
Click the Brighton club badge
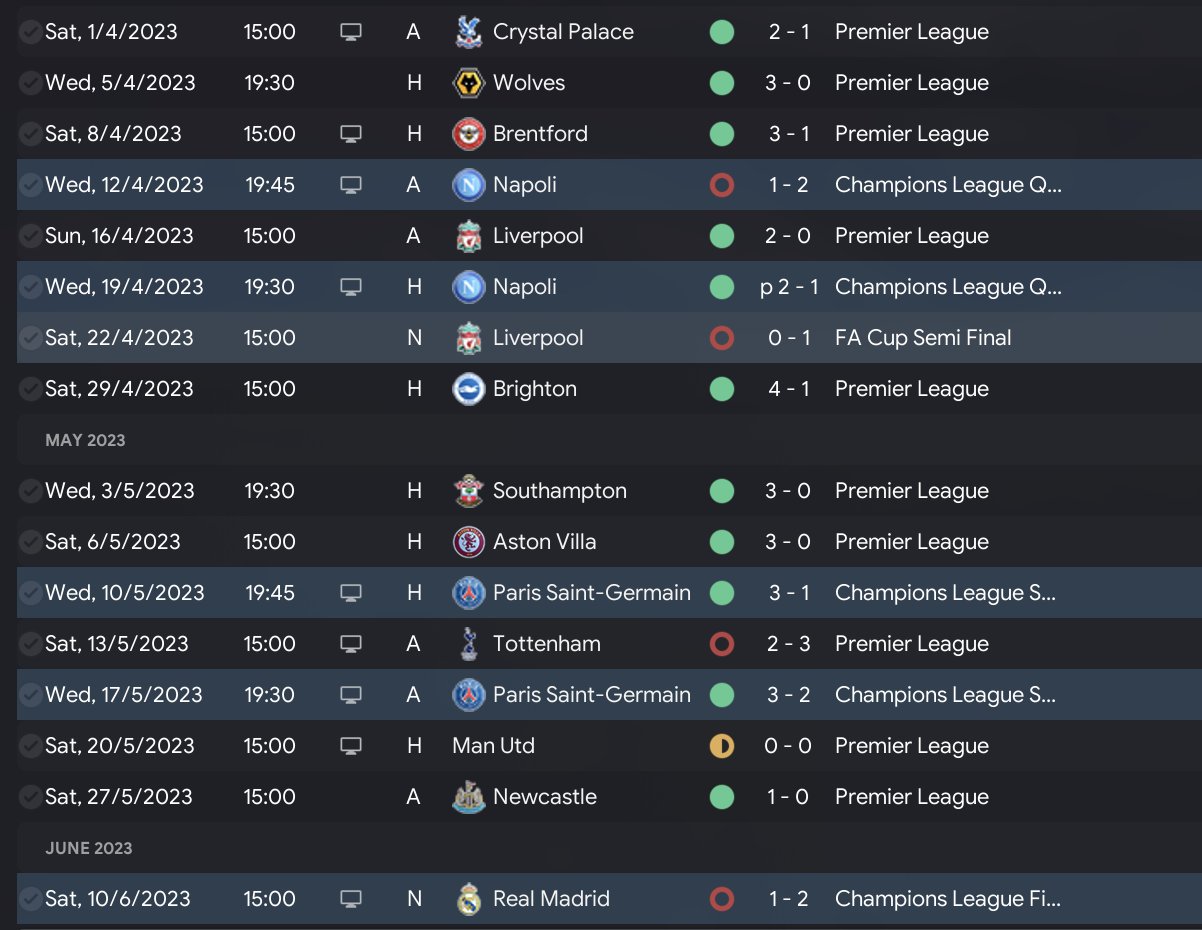[x=467, y=389]
